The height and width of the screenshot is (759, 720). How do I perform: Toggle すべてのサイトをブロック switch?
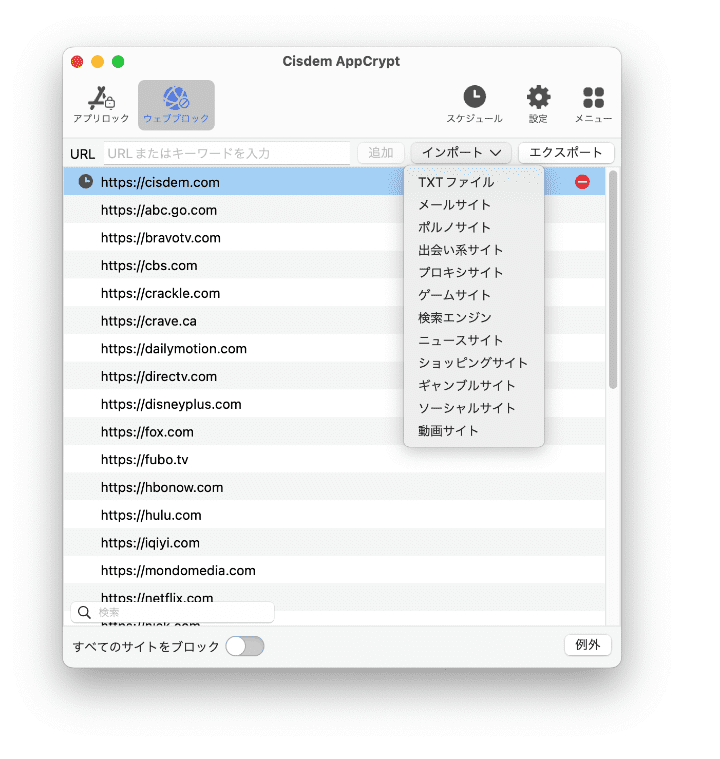245,646
